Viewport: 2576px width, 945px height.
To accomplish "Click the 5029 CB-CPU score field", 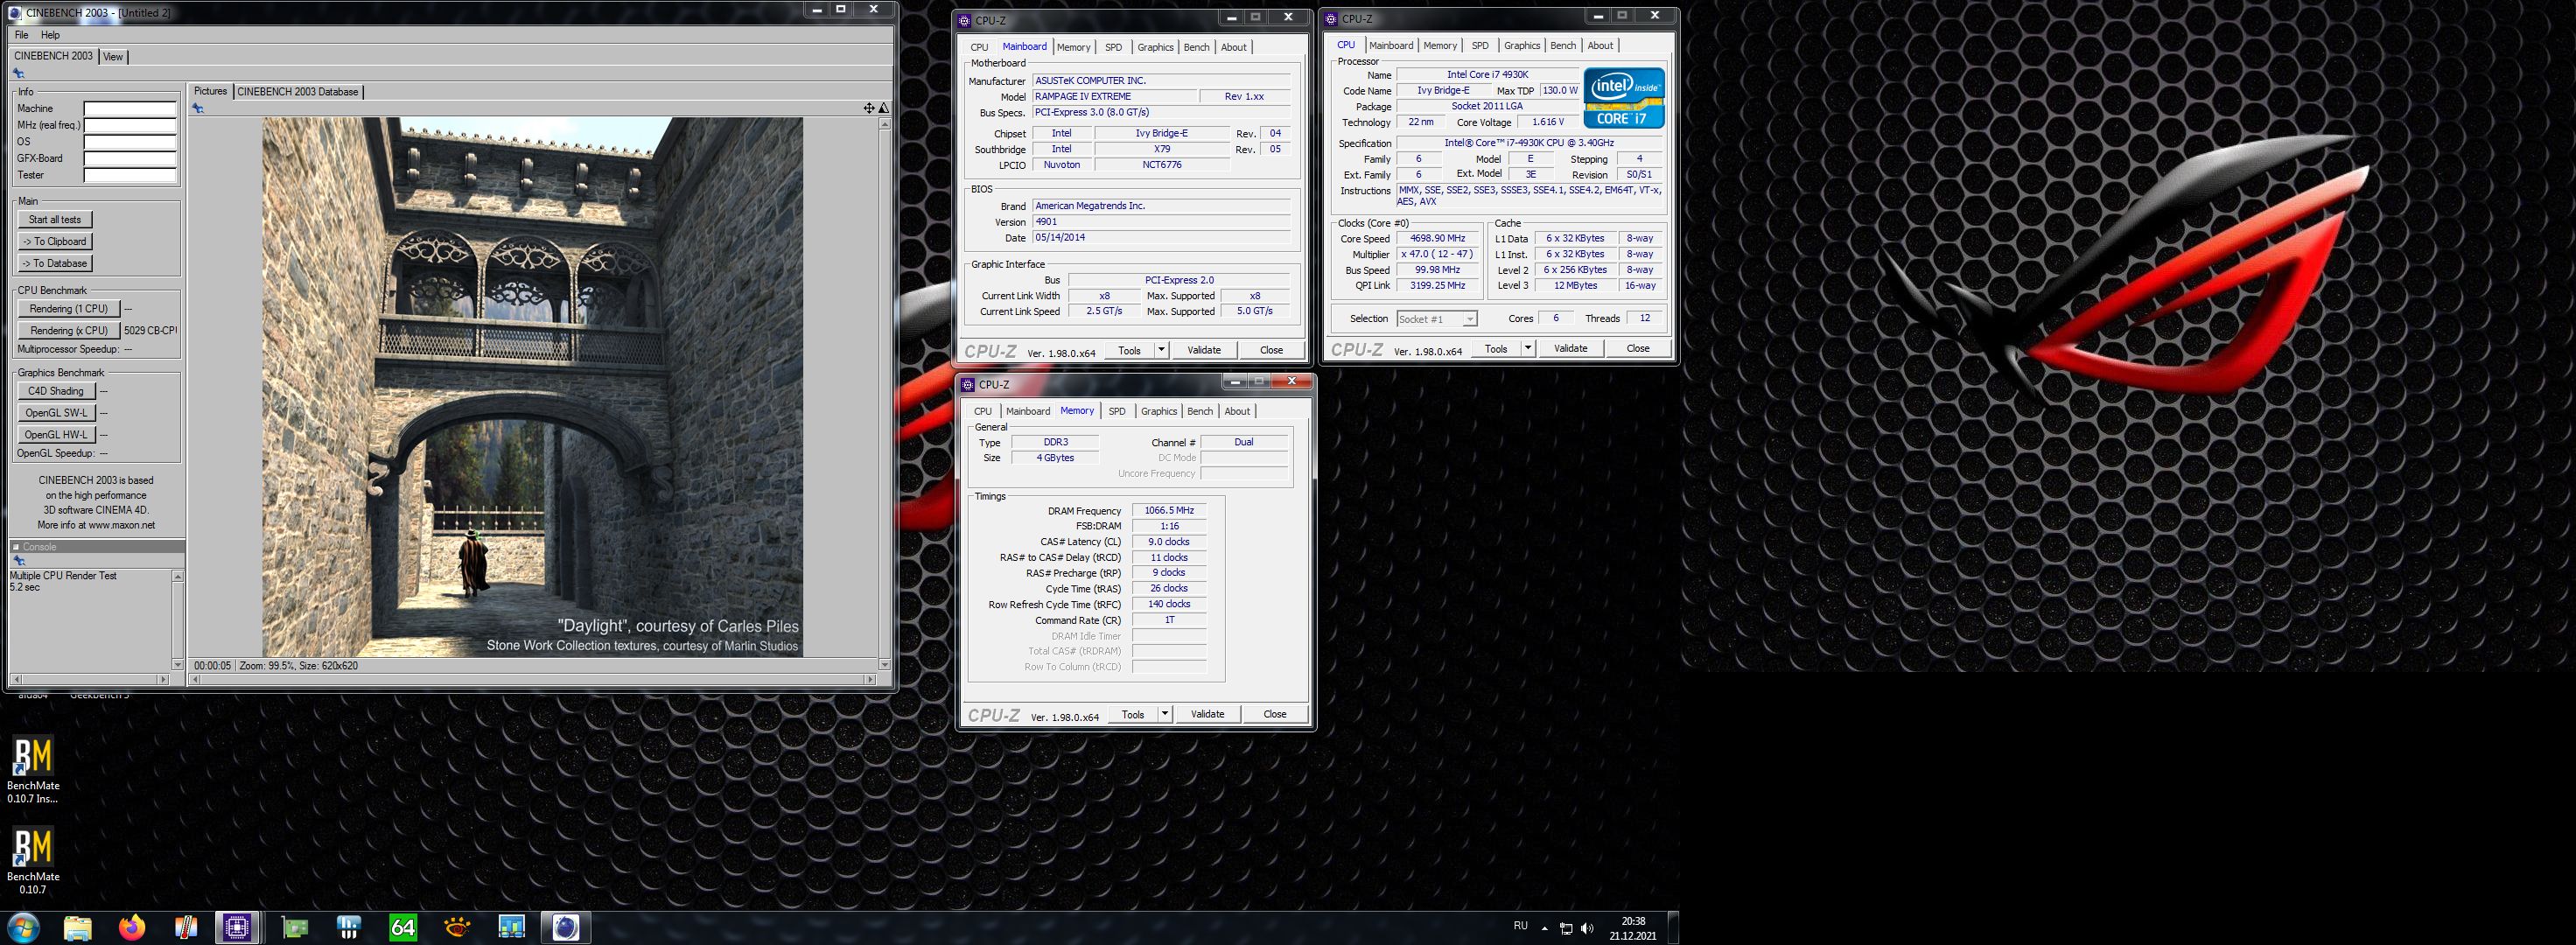I will (x=150, y=331).
